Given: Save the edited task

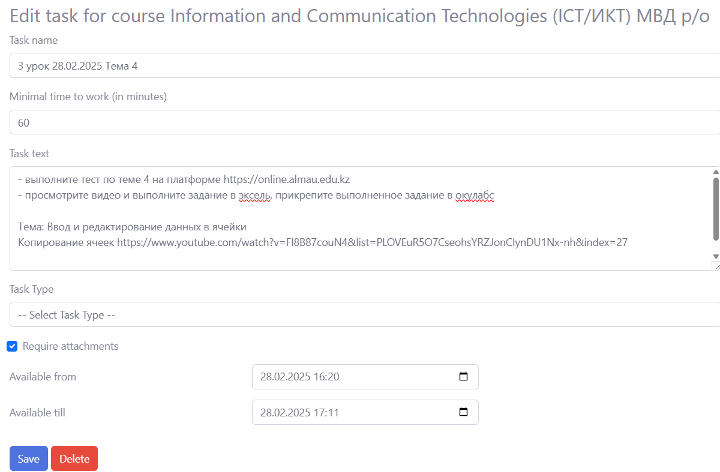Looking at the screenshot, I should (28, 458).
